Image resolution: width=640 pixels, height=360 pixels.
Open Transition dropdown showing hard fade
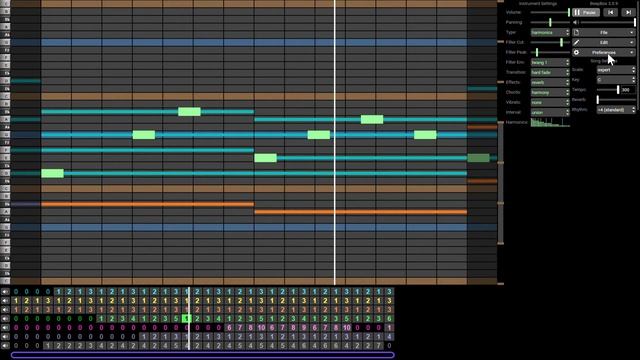(550, 72)
